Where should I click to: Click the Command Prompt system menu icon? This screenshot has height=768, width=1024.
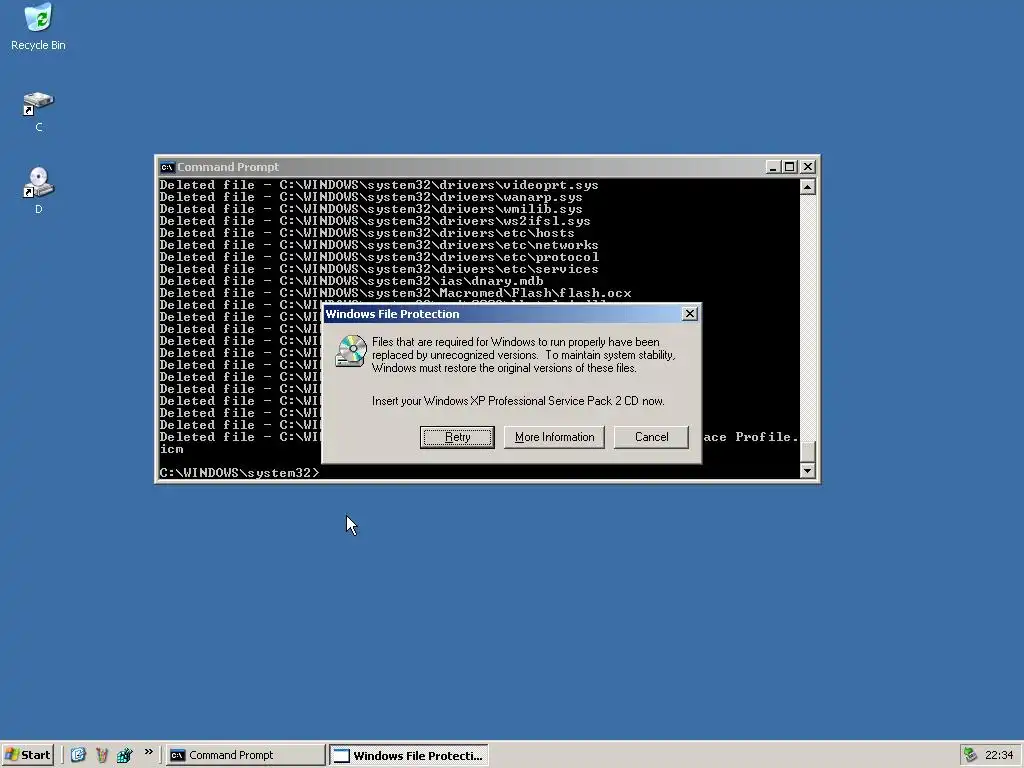pyautogui.click(x=167, y=167)
